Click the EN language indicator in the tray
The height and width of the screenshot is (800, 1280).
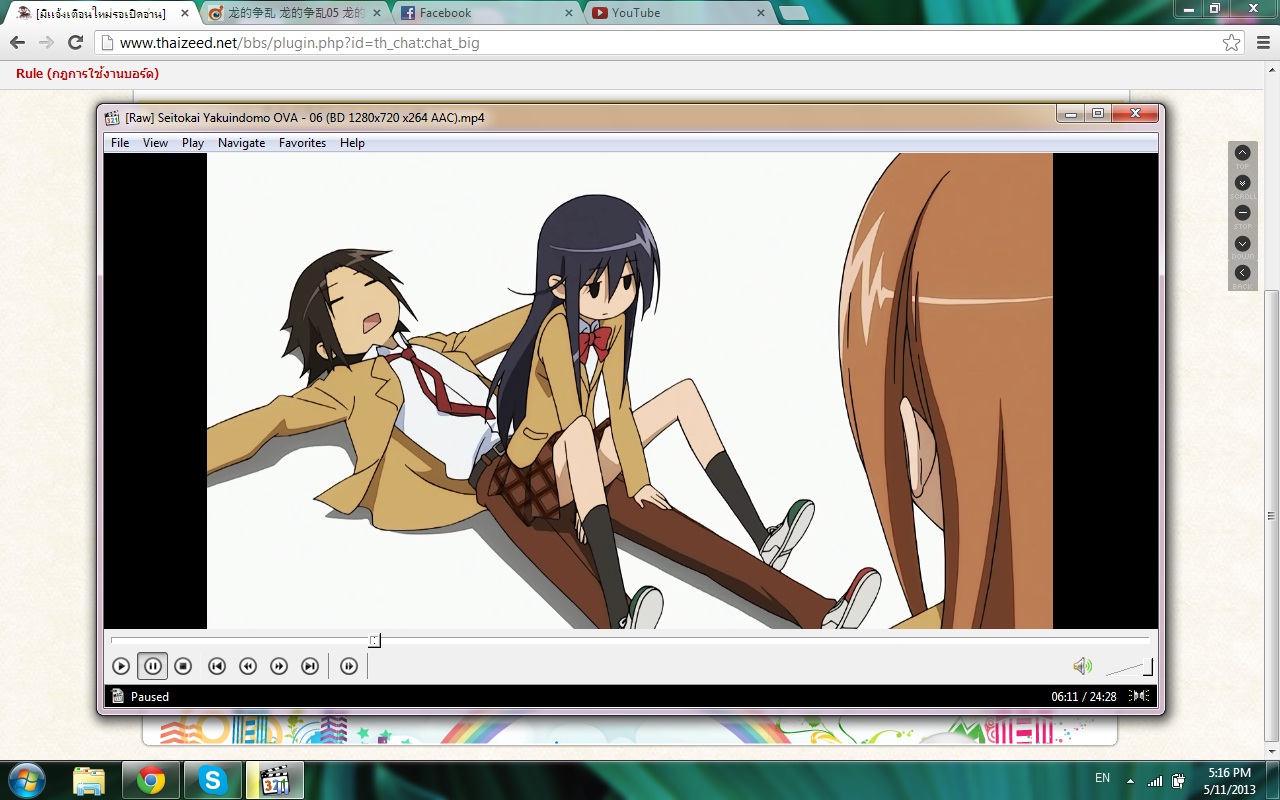[x=1102, y=778]
